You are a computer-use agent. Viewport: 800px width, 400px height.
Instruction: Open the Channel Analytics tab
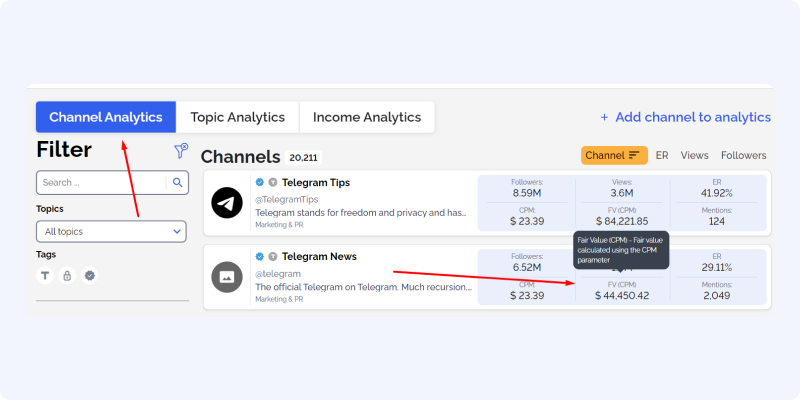(x=106, y=117)
